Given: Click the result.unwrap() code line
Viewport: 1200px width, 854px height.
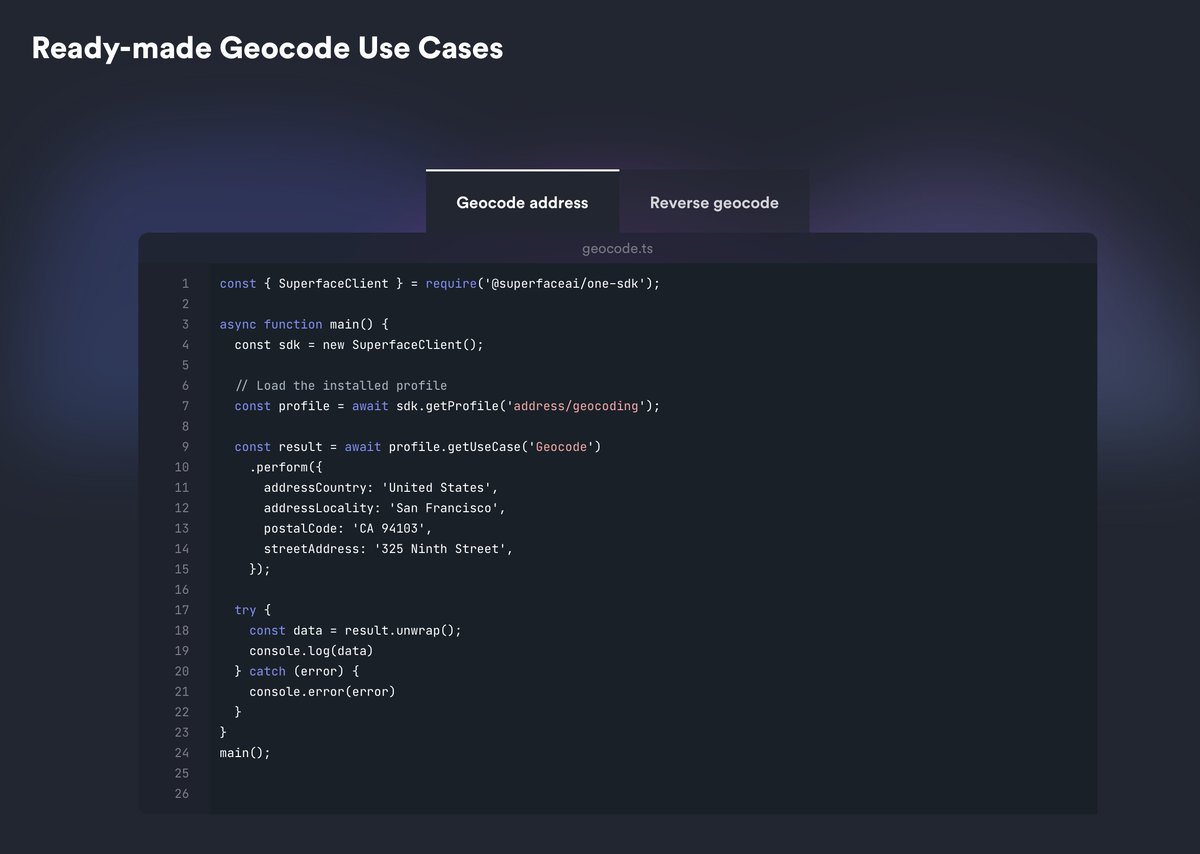Looking at the screenshot, I should point(355,630).
